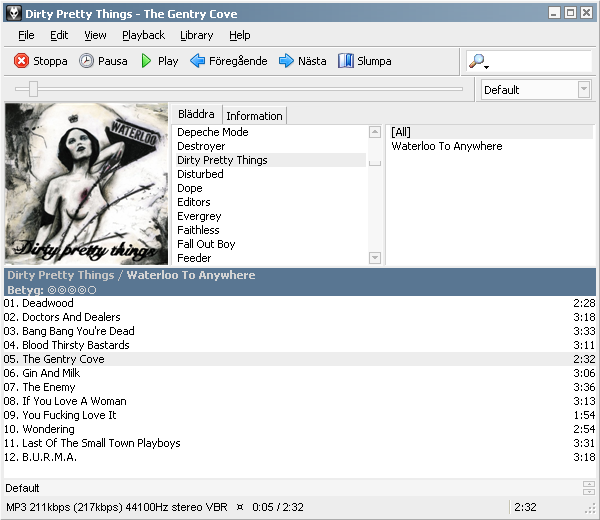Select track 05. The Gentry Cove

[x=300, y=359]
